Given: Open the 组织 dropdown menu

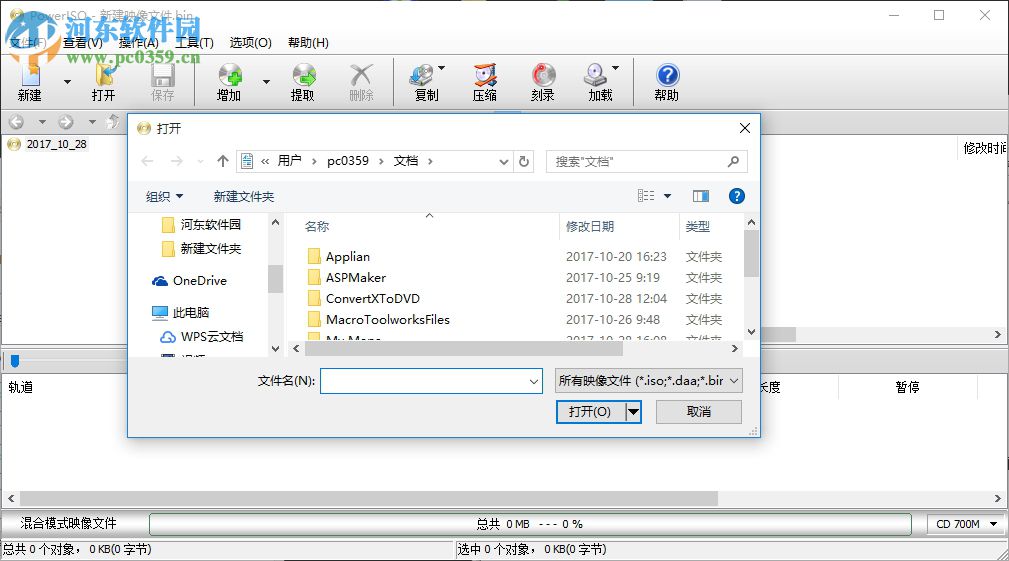Looking at the screenshot, I should coord(164,196).
